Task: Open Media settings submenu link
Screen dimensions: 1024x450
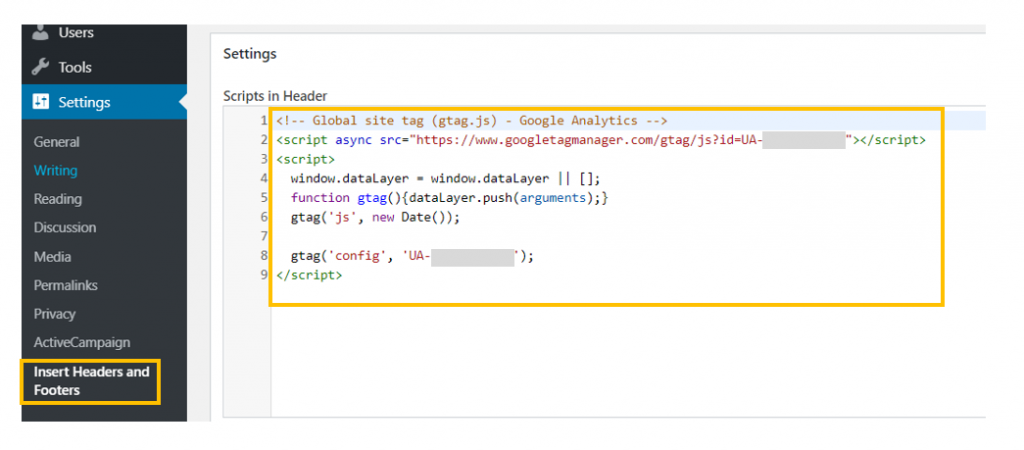Action: coord(52,257)
